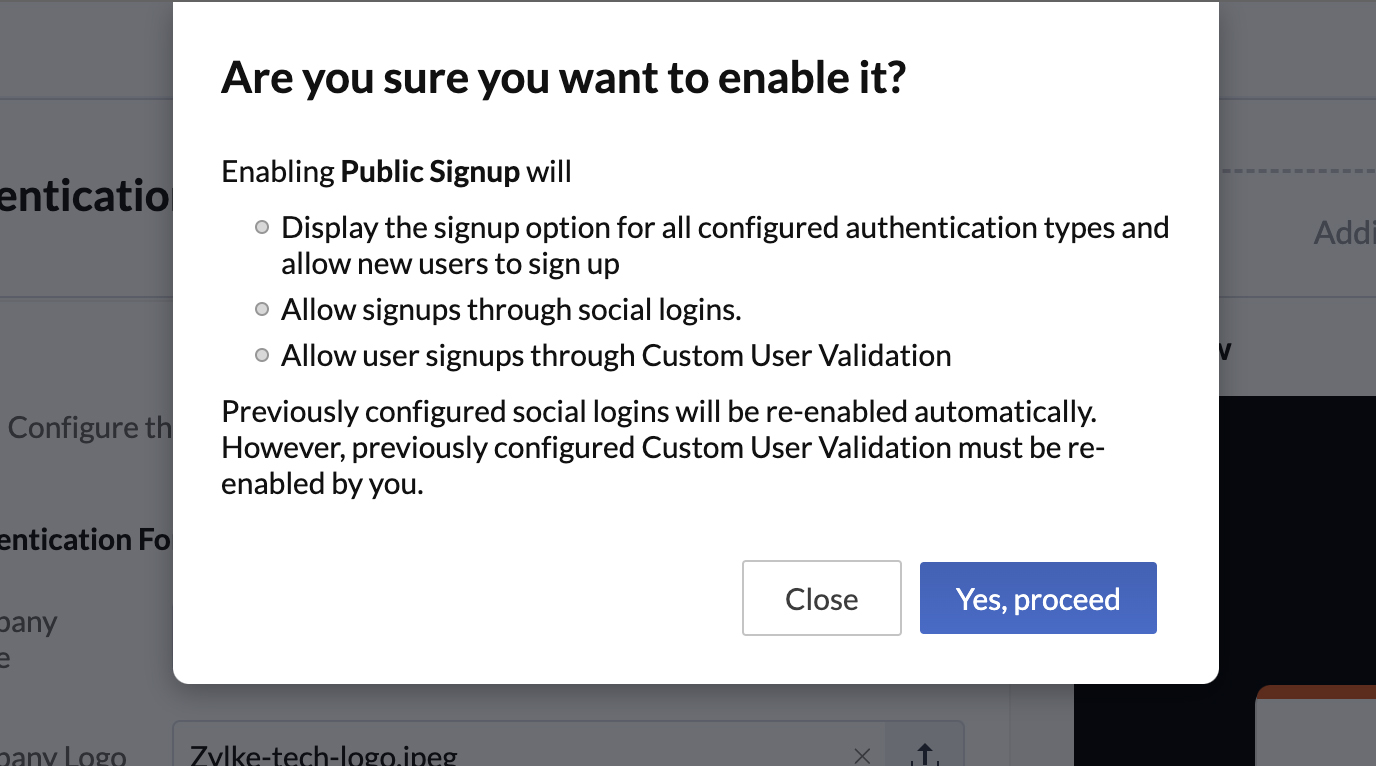This screenshot has height=766, width=1376.
Task: Click the X to remove Zylke-tech-logo.jpeg
Action: click(x=862, y=756)
